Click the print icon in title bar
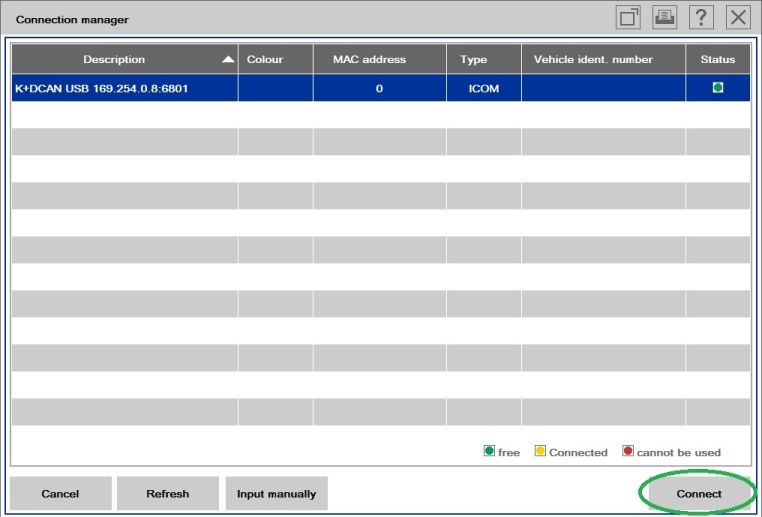Image resolution: width=762 pixels, height=517 pixels. [x=665, y=17]
